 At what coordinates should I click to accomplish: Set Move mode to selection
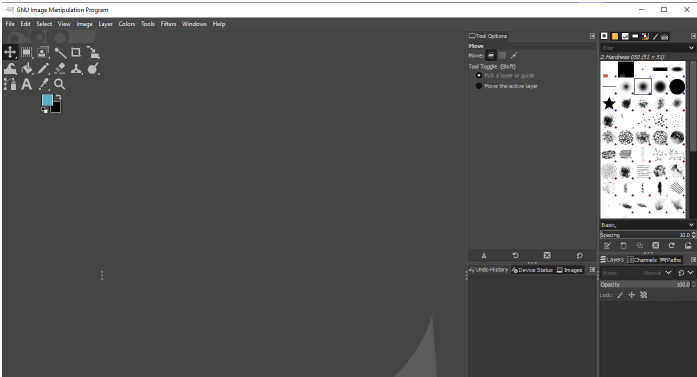pos(502,56)
